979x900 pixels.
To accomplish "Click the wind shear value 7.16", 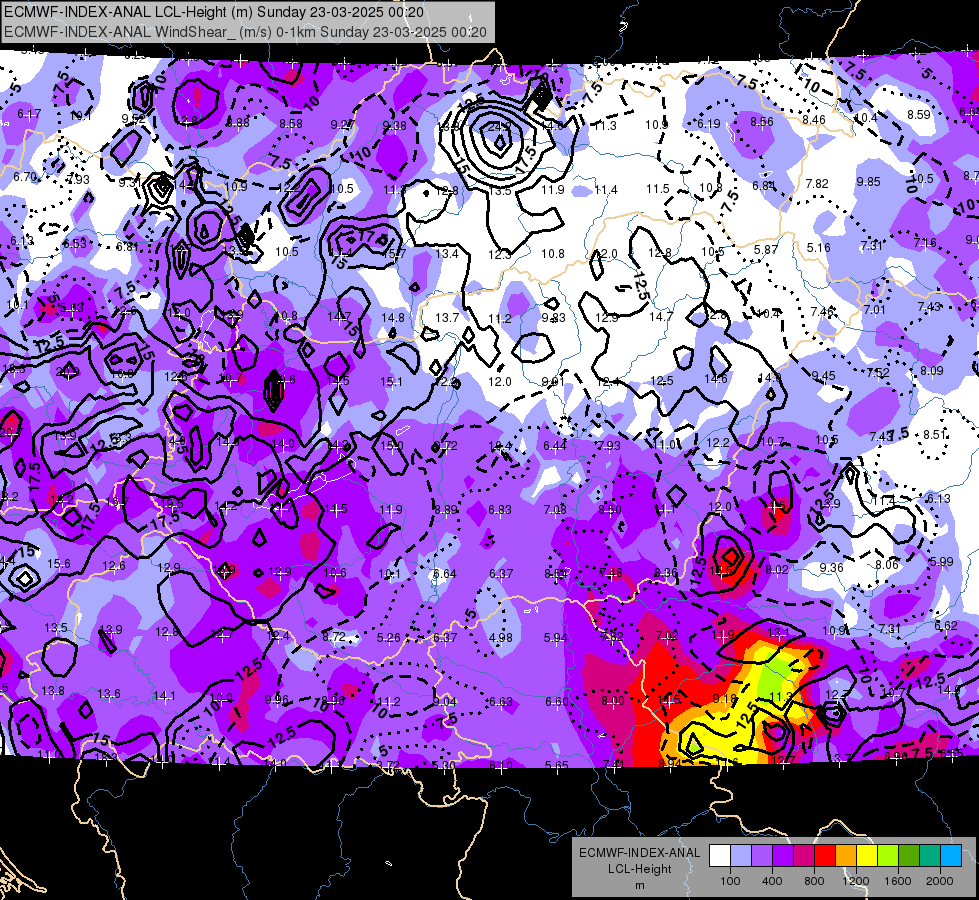I will tap(925, 242).
